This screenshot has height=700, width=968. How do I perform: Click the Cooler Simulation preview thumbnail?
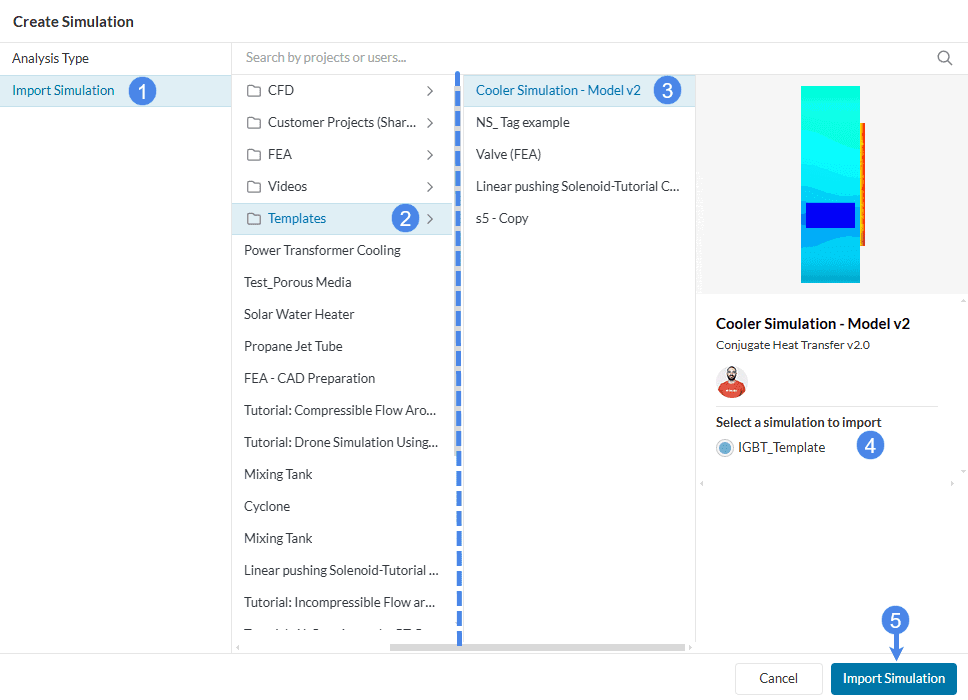832,184
